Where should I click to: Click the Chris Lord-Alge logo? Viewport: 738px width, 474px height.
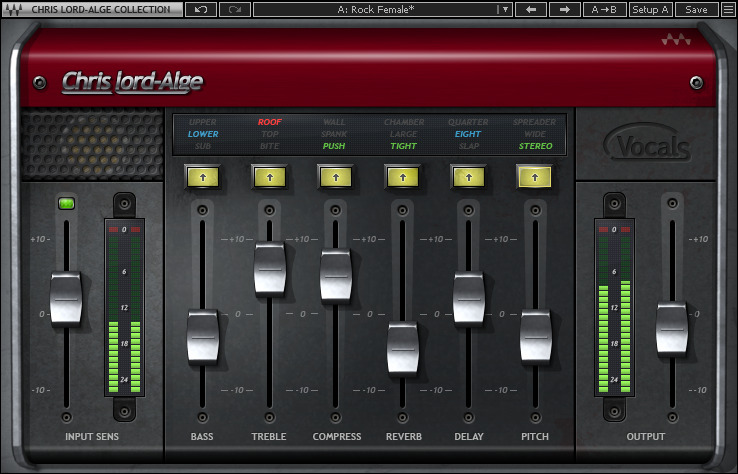pyautogui.click(x=133, y=82)
